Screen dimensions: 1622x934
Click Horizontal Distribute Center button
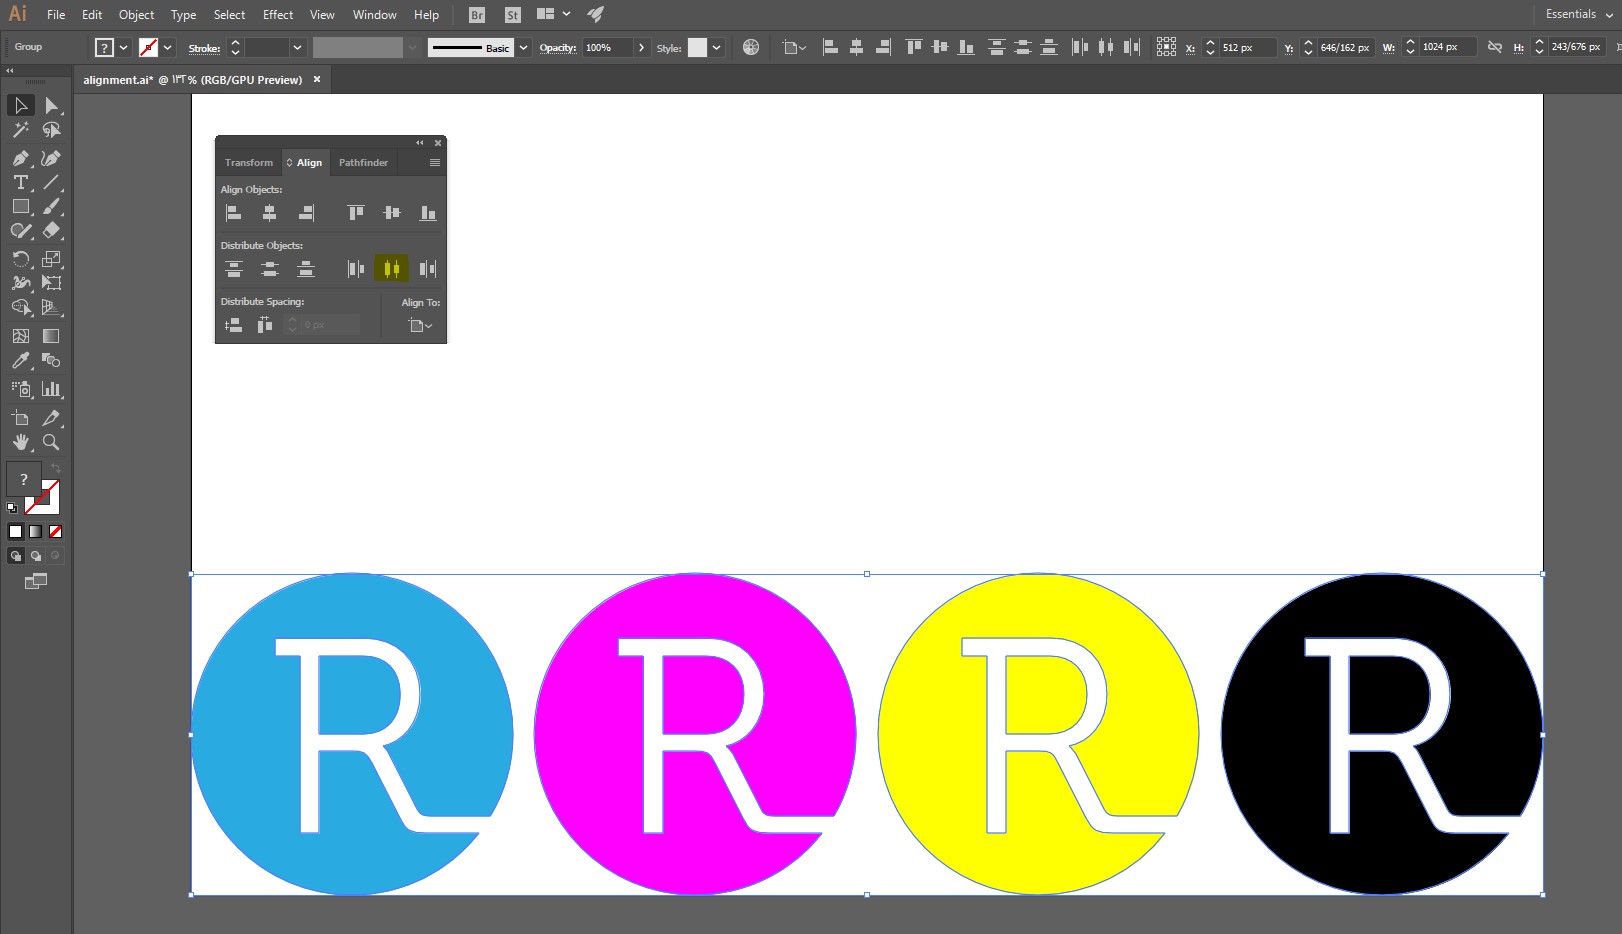point(391,268)
